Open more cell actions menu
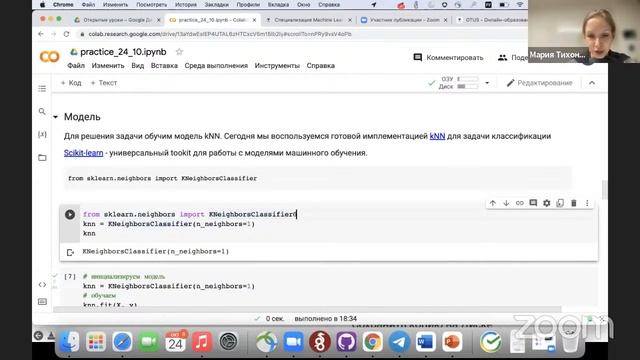This screenshot has width=640, height=360. pos(587,203)
